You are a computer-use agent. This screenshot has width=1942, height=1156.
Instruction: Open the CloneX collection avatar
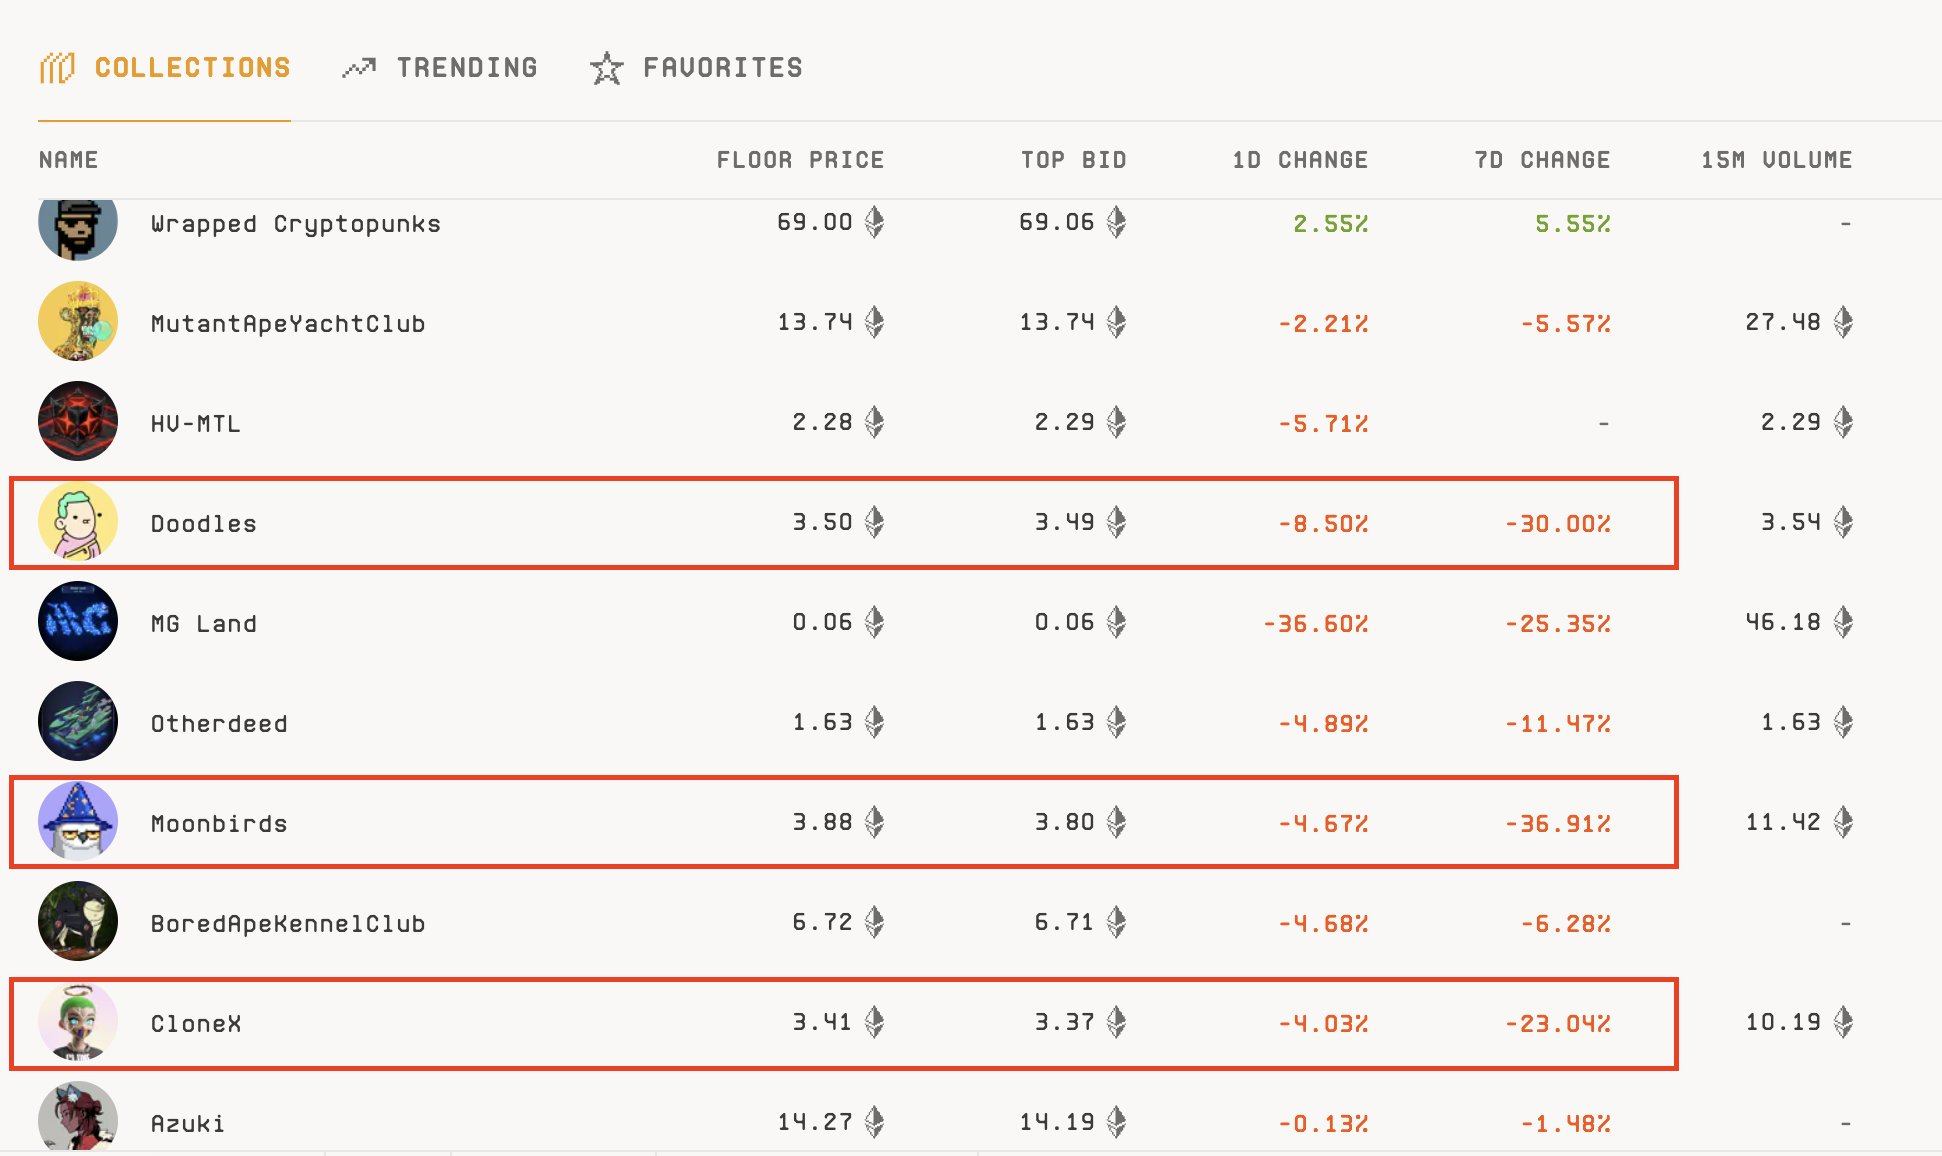pos(78,1021)
